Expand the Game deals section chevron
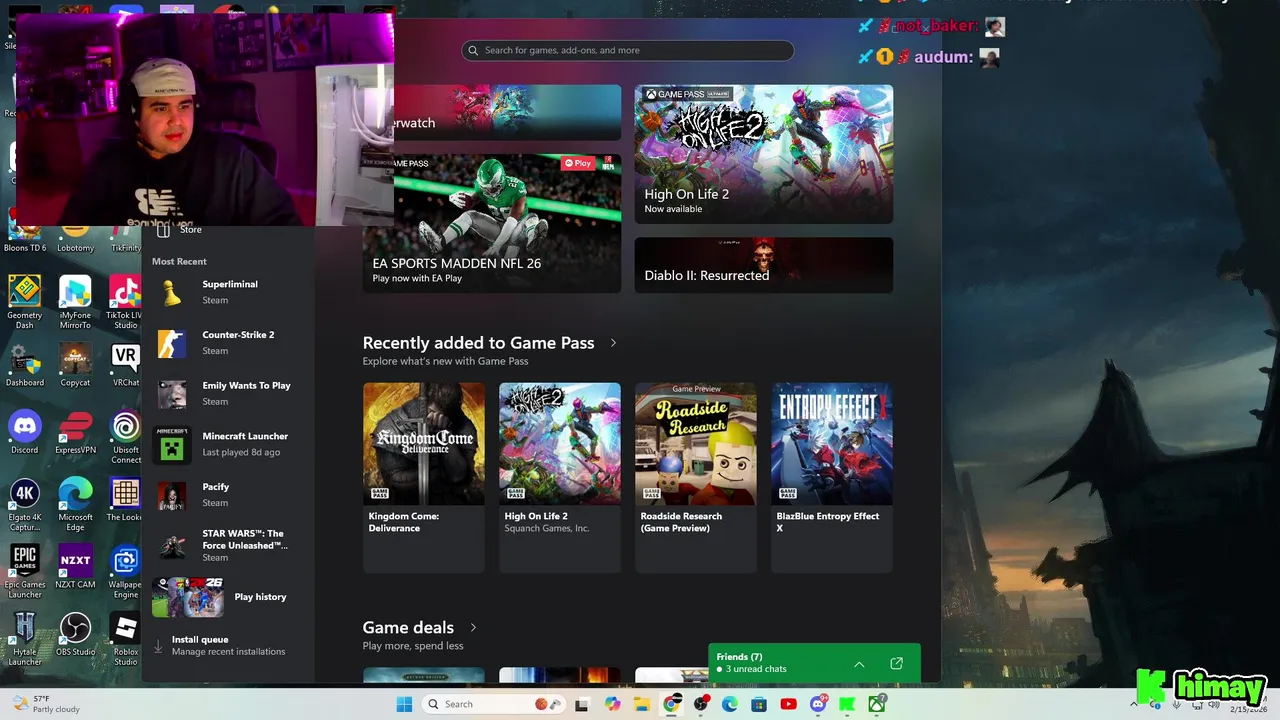Image resolution: width=1280 pixels, height=720 pixels. 473,628
